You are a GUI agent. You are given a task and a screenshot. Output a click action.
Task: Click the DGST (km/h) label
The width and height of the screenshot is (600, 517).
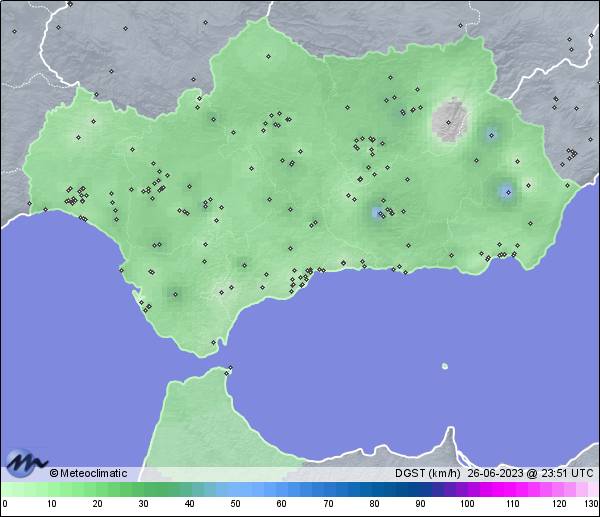[x=428, y=474]
